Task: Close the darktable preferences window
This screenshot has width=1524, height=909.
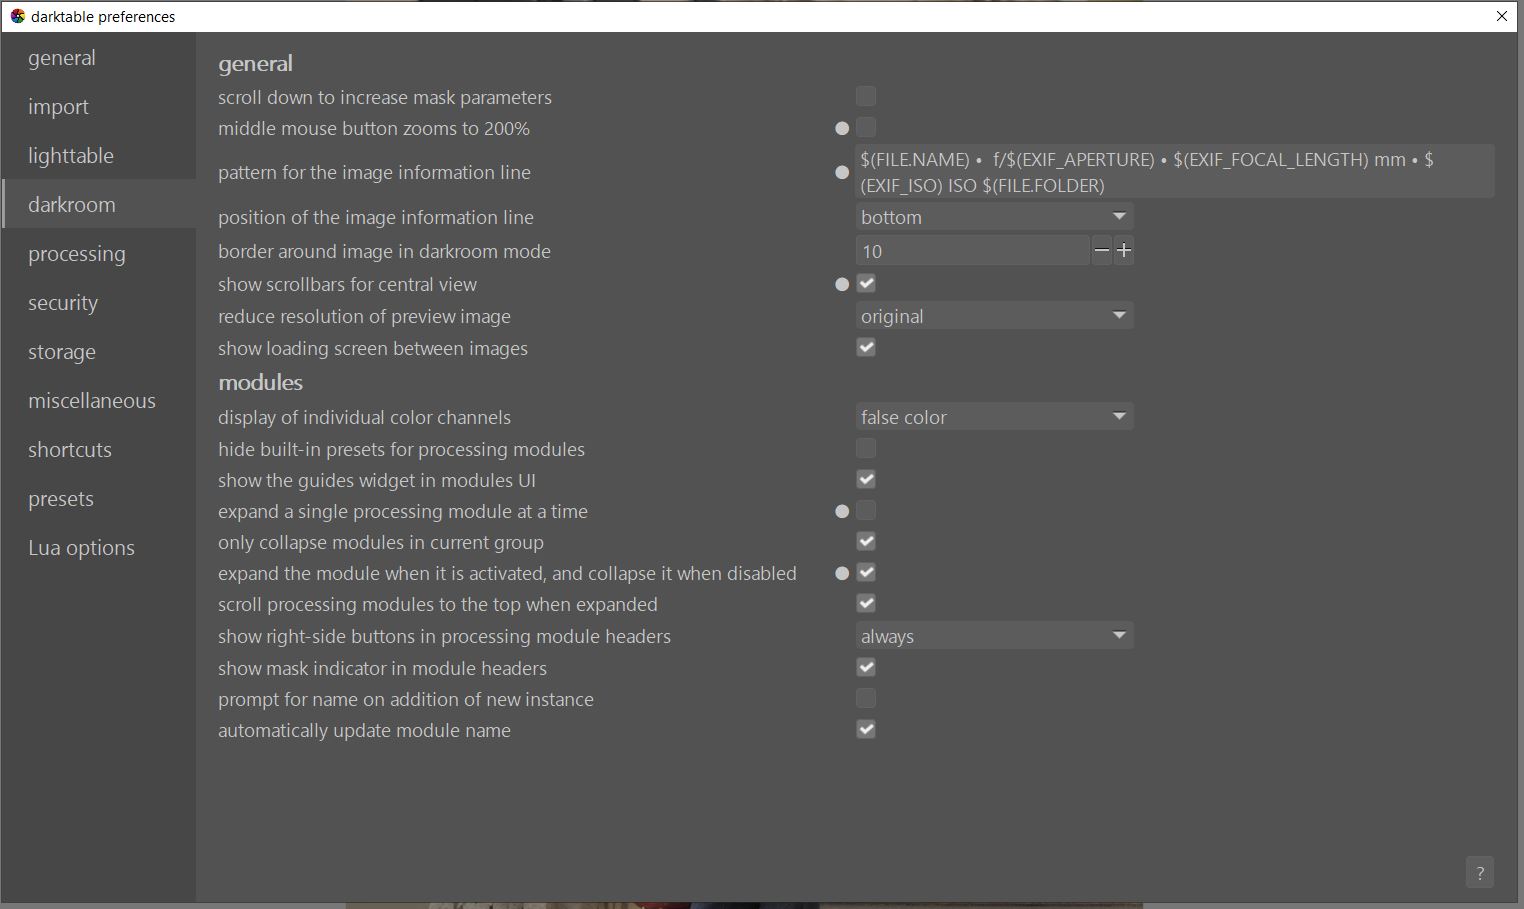Action: pyautogui.click(x=1502, y=16)
